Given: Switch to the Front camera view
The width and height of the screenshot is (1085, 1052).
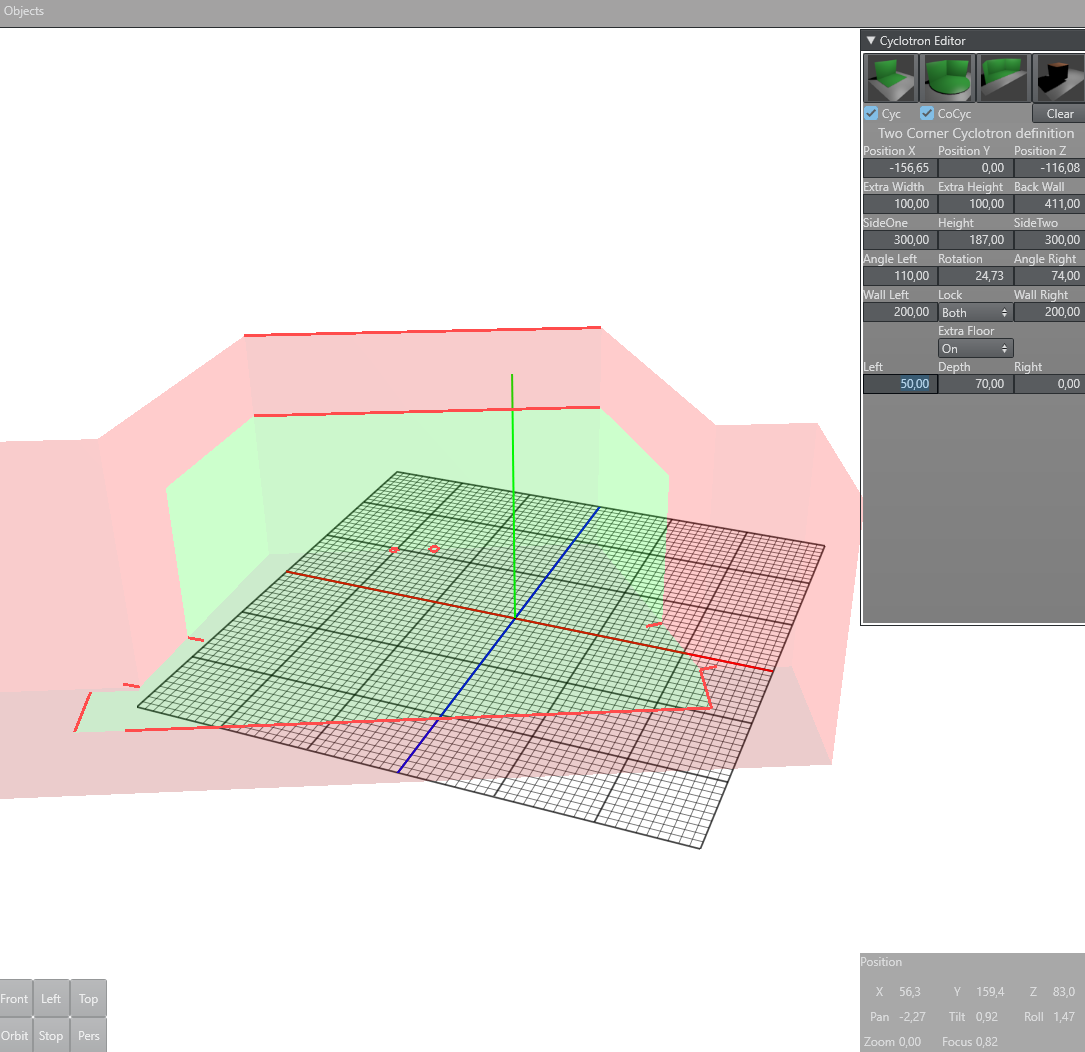Looking at the screenshot, I should click(15, 998).
